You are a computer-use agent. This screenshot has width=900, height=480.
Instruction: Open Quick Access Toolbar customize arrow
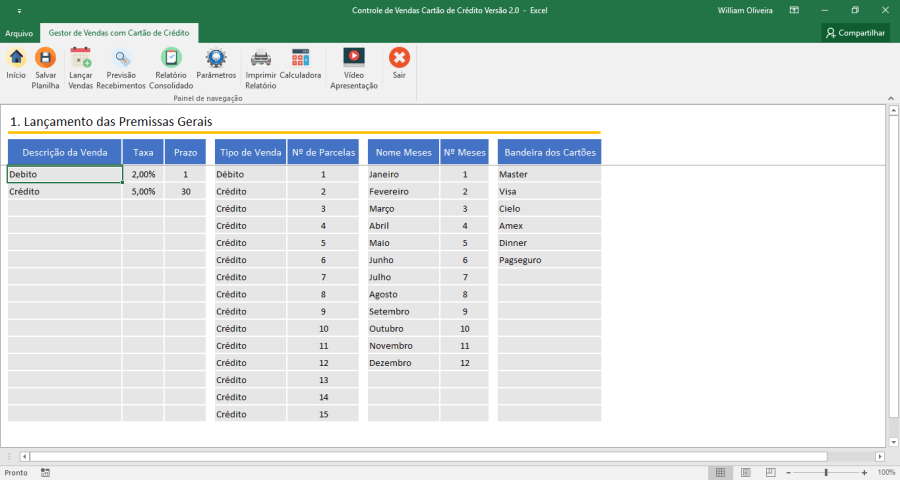19,10
